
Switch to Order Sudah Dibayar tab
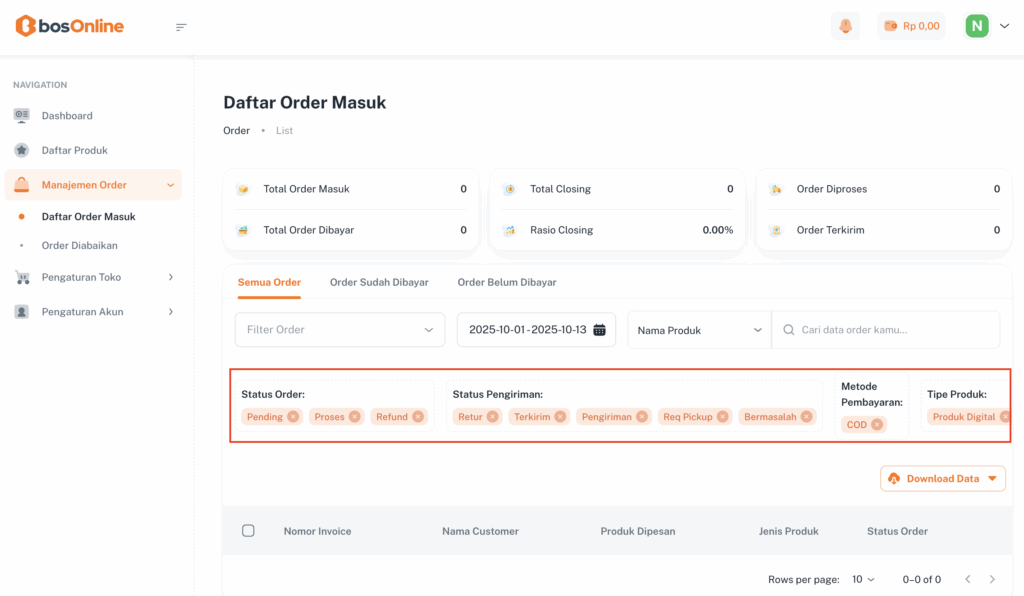(x=379, y=282)
